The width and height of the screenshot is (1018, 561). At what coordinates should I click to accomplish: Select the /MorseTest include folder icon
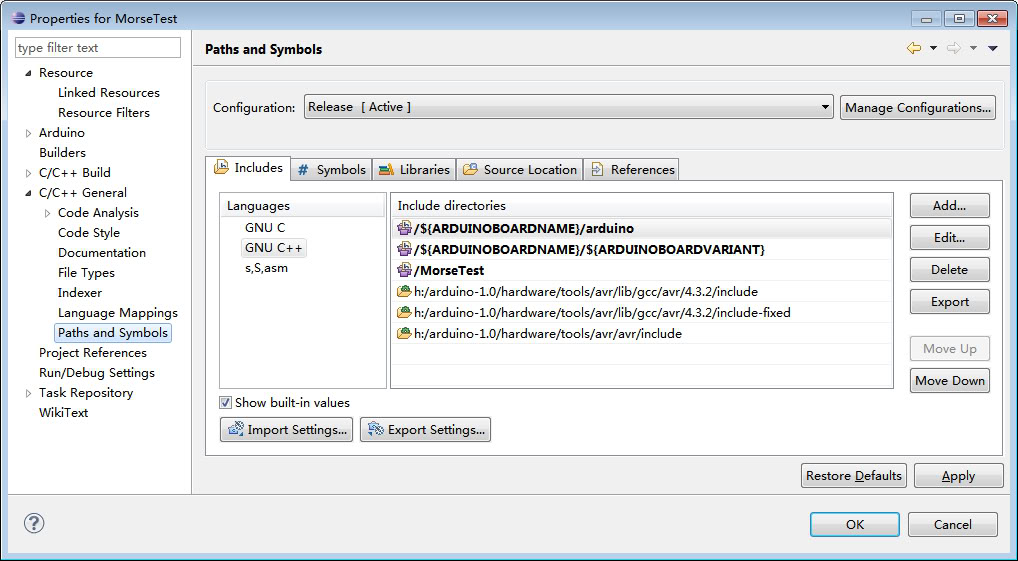coord(404,271)
